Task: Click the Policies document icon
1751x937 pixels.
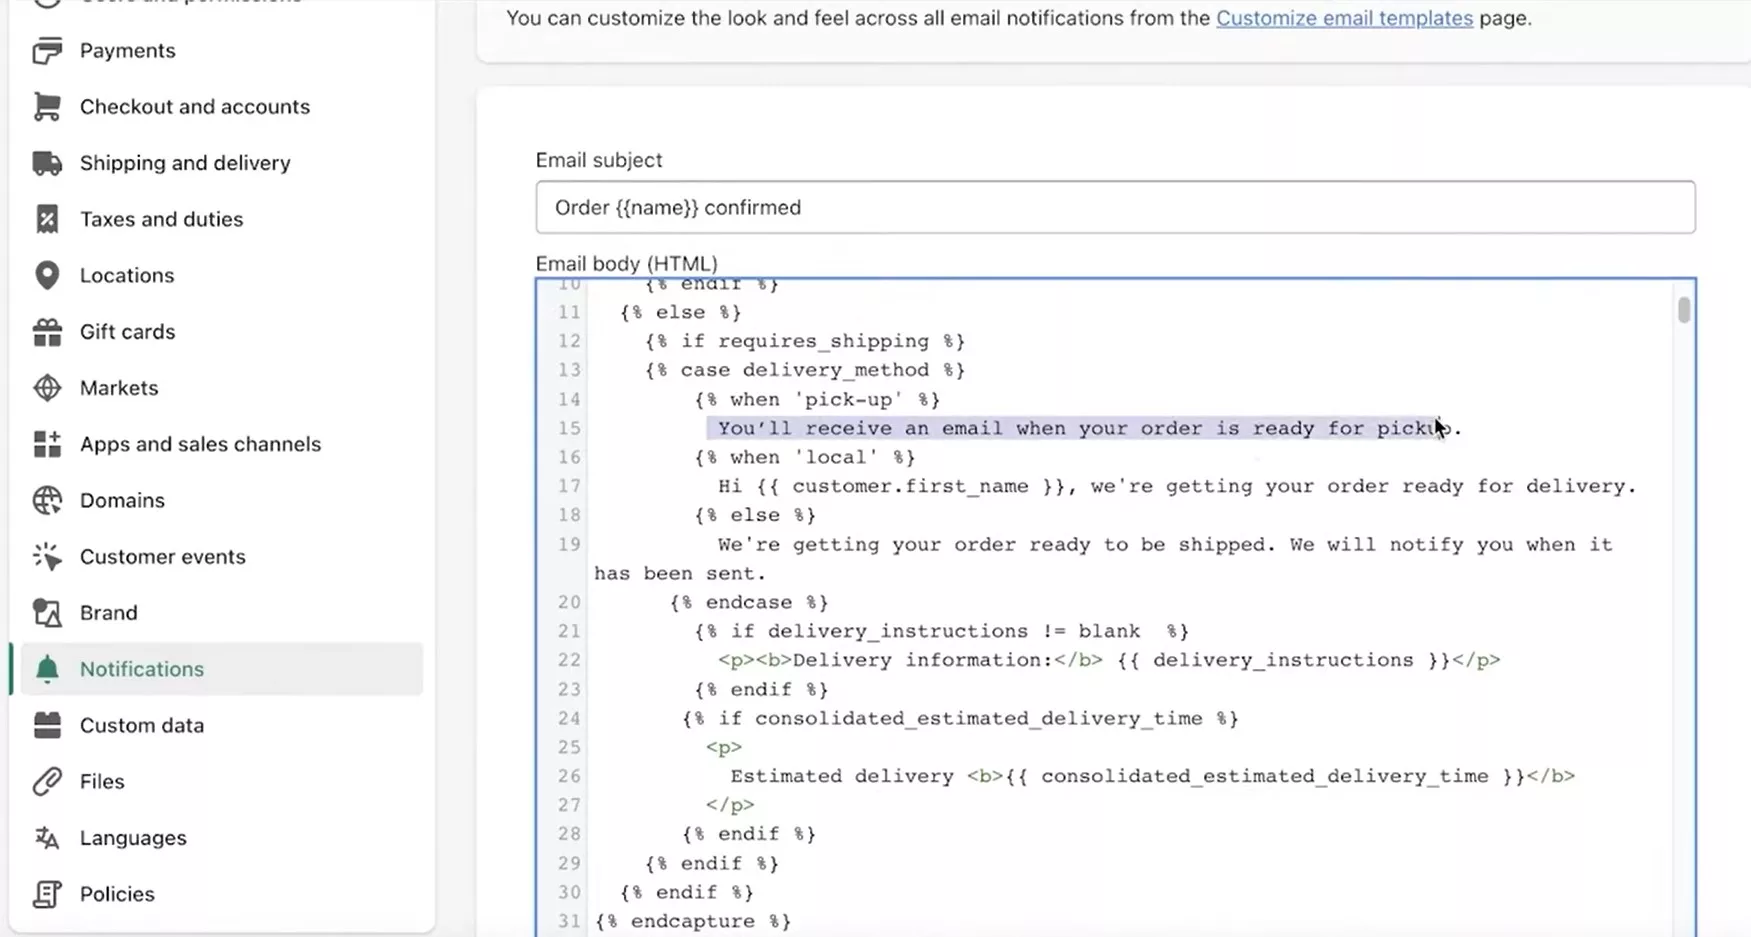Action: [47, 894]
